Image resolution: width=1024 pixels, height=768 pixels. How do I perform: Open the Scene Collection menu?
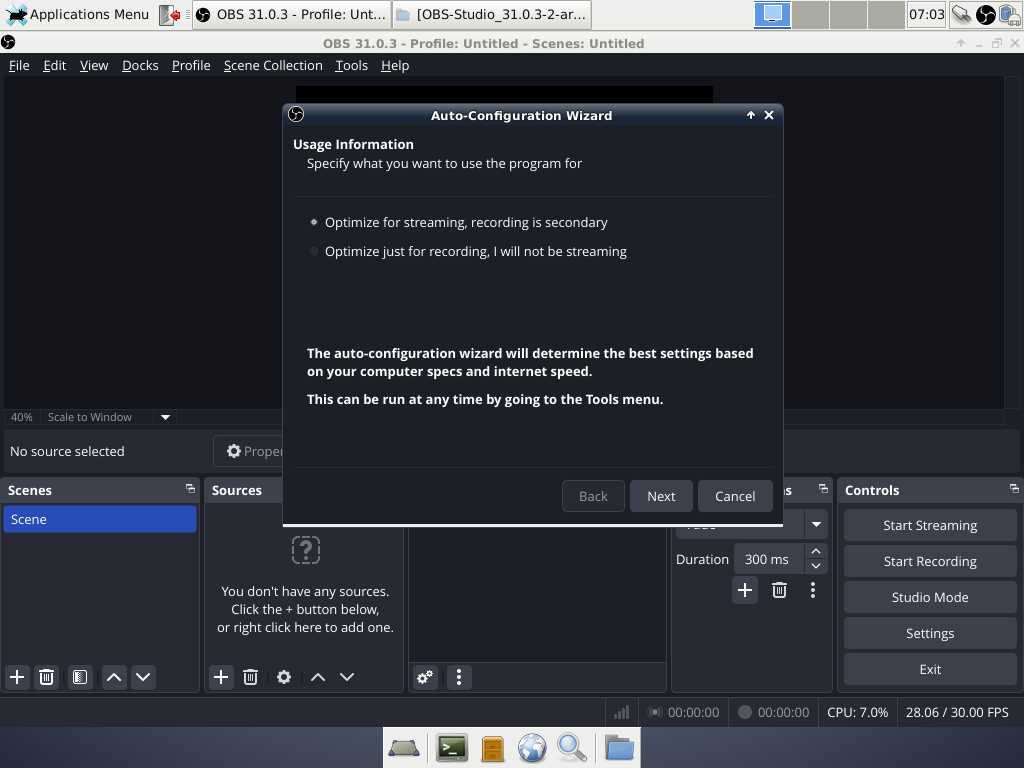click(x=273, y=65)
